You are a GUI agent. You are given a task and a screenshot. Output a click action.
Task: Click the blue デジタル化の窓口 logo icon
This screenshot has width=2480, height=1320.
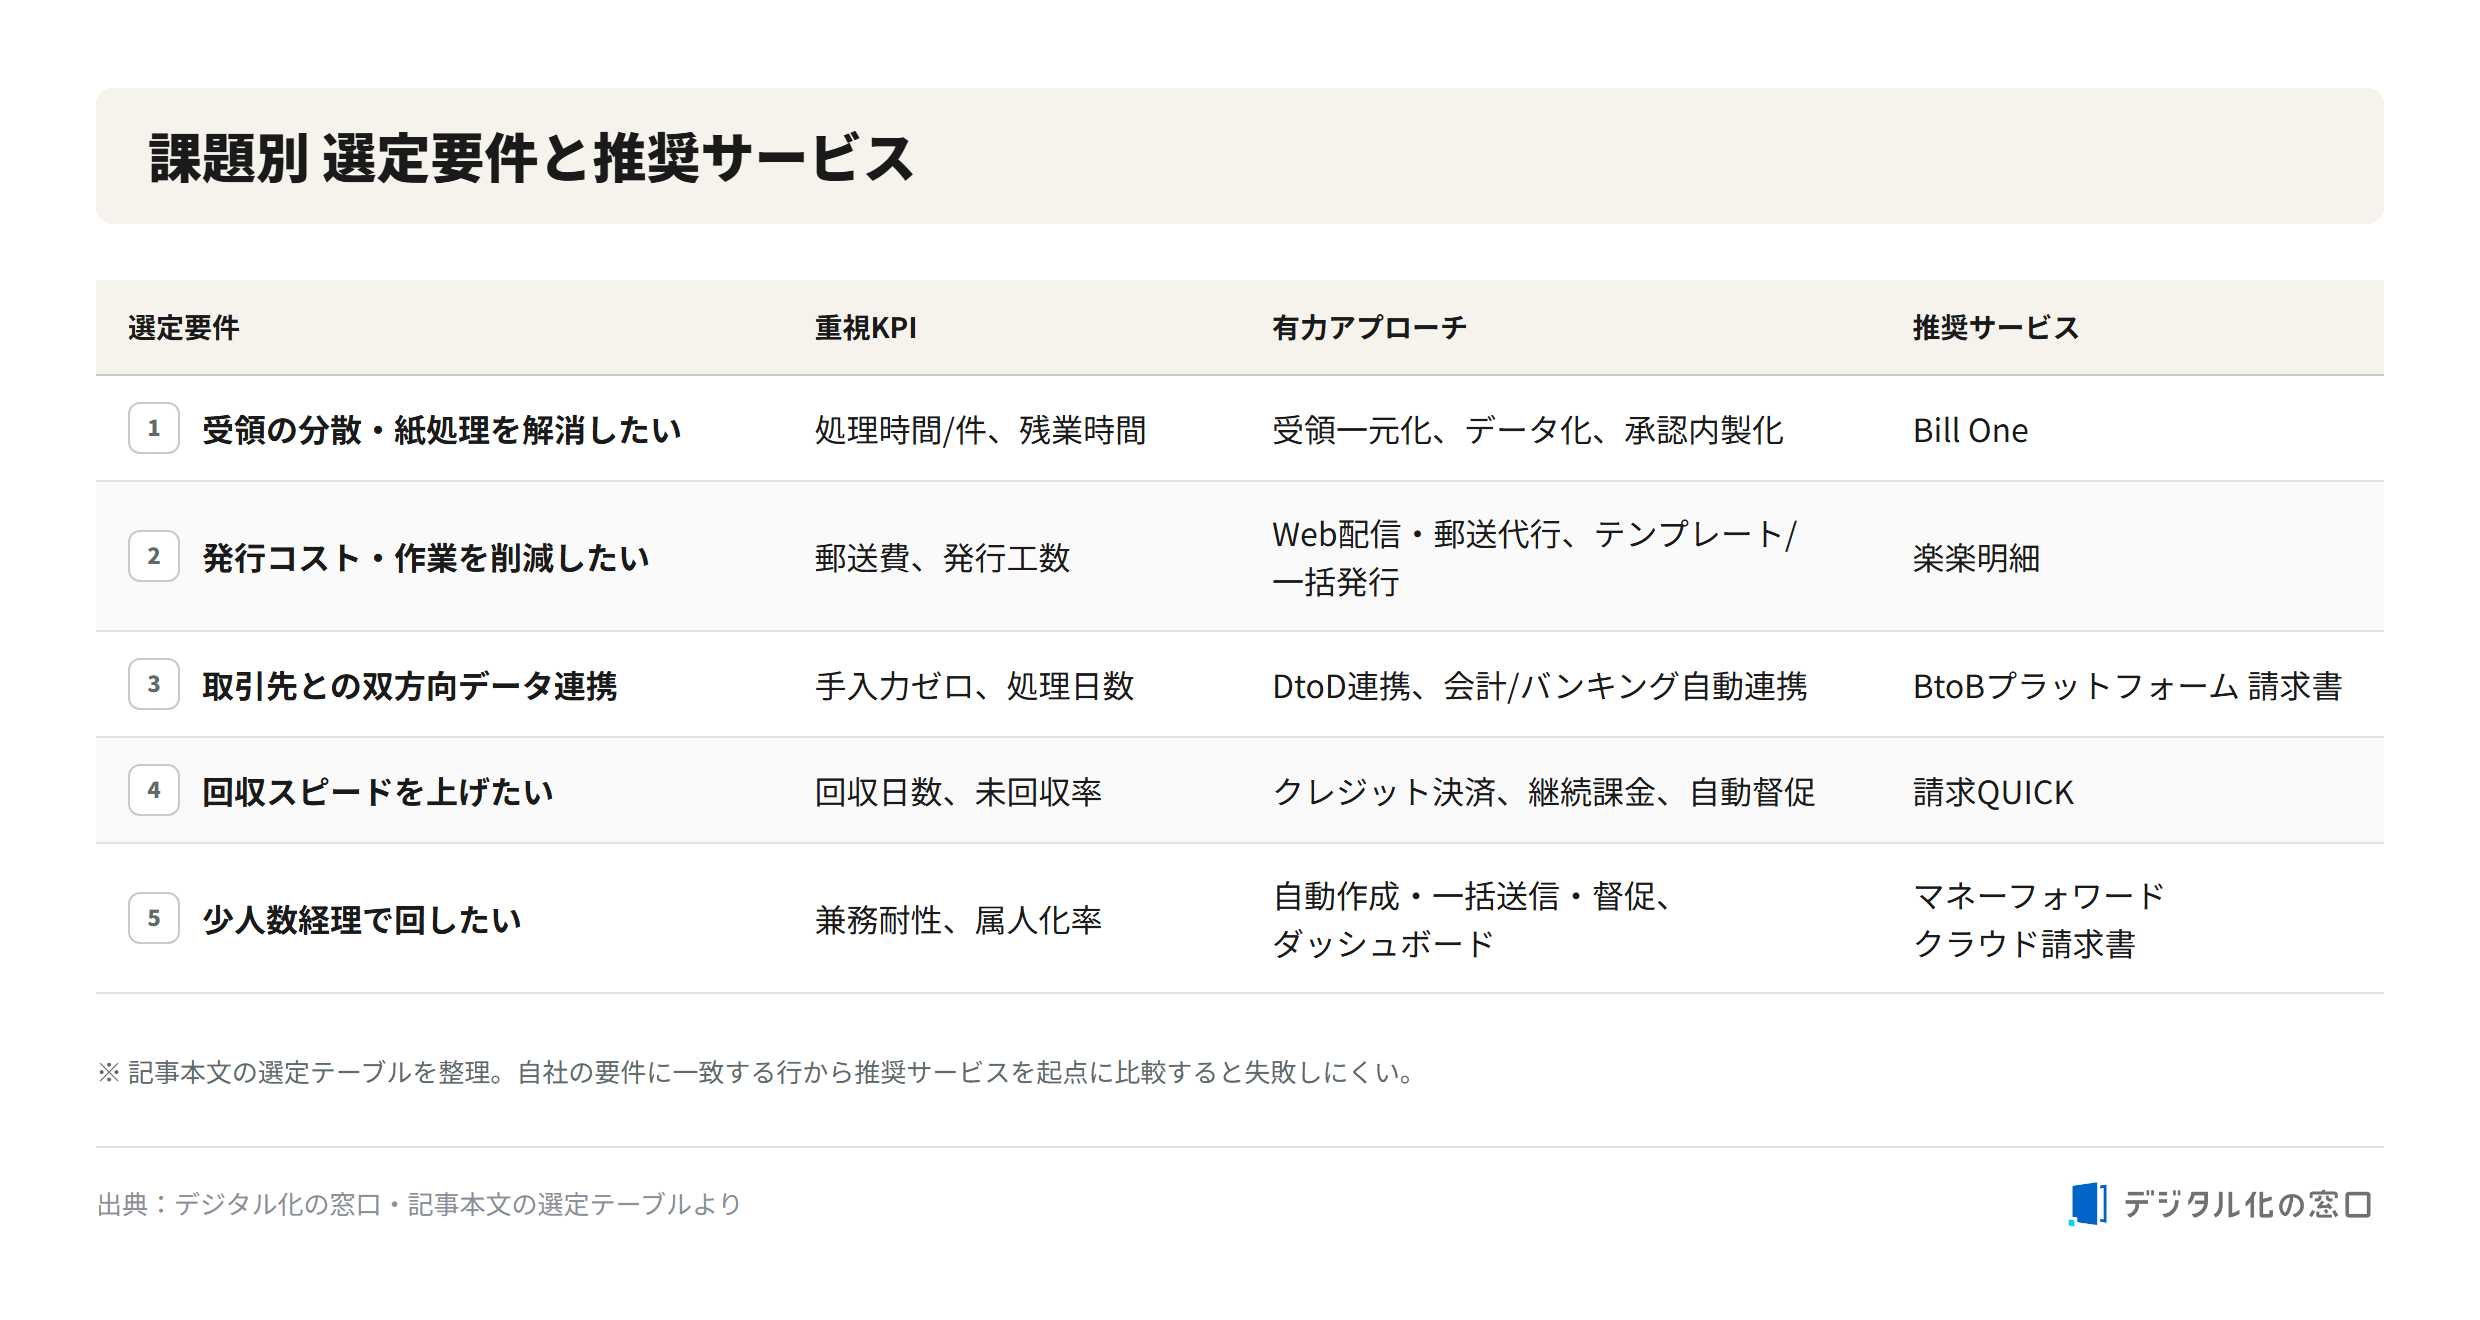coord(2088,1204)
